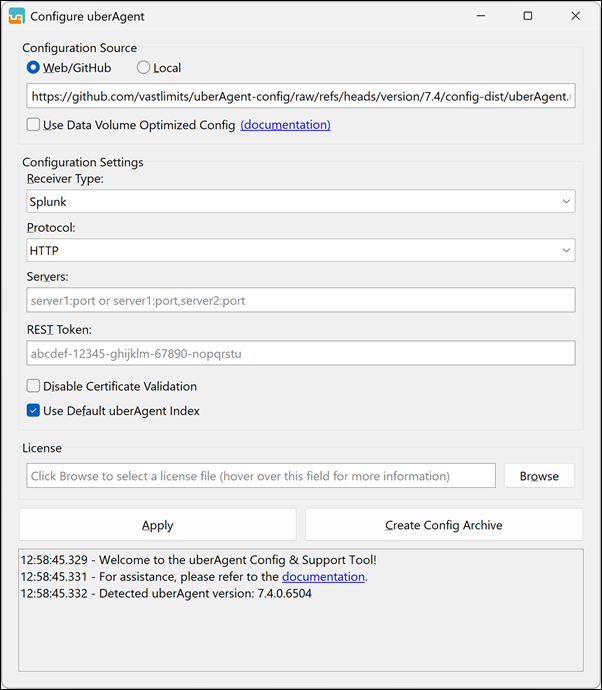The width and height of the screenshot is (602, 690).
Task: Click the GitHub configuration URL field
Action: 300,96
